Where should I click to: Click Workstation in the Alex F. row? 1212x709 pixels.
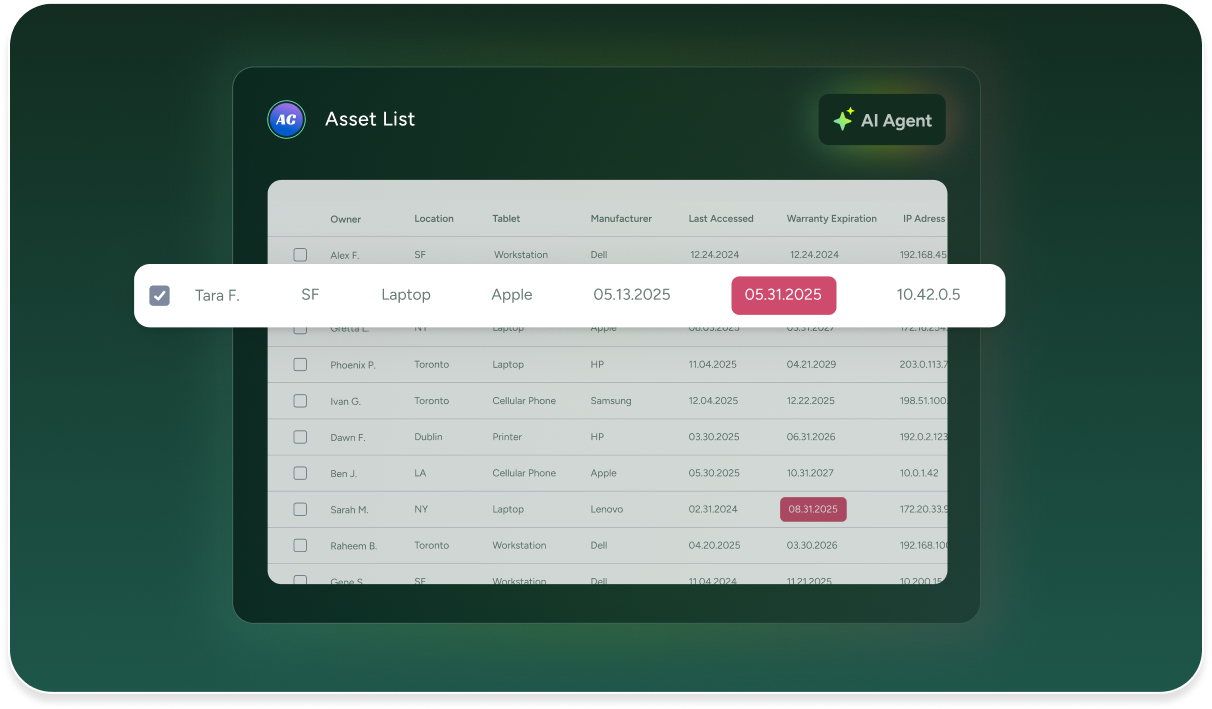[x=521, y=255]
